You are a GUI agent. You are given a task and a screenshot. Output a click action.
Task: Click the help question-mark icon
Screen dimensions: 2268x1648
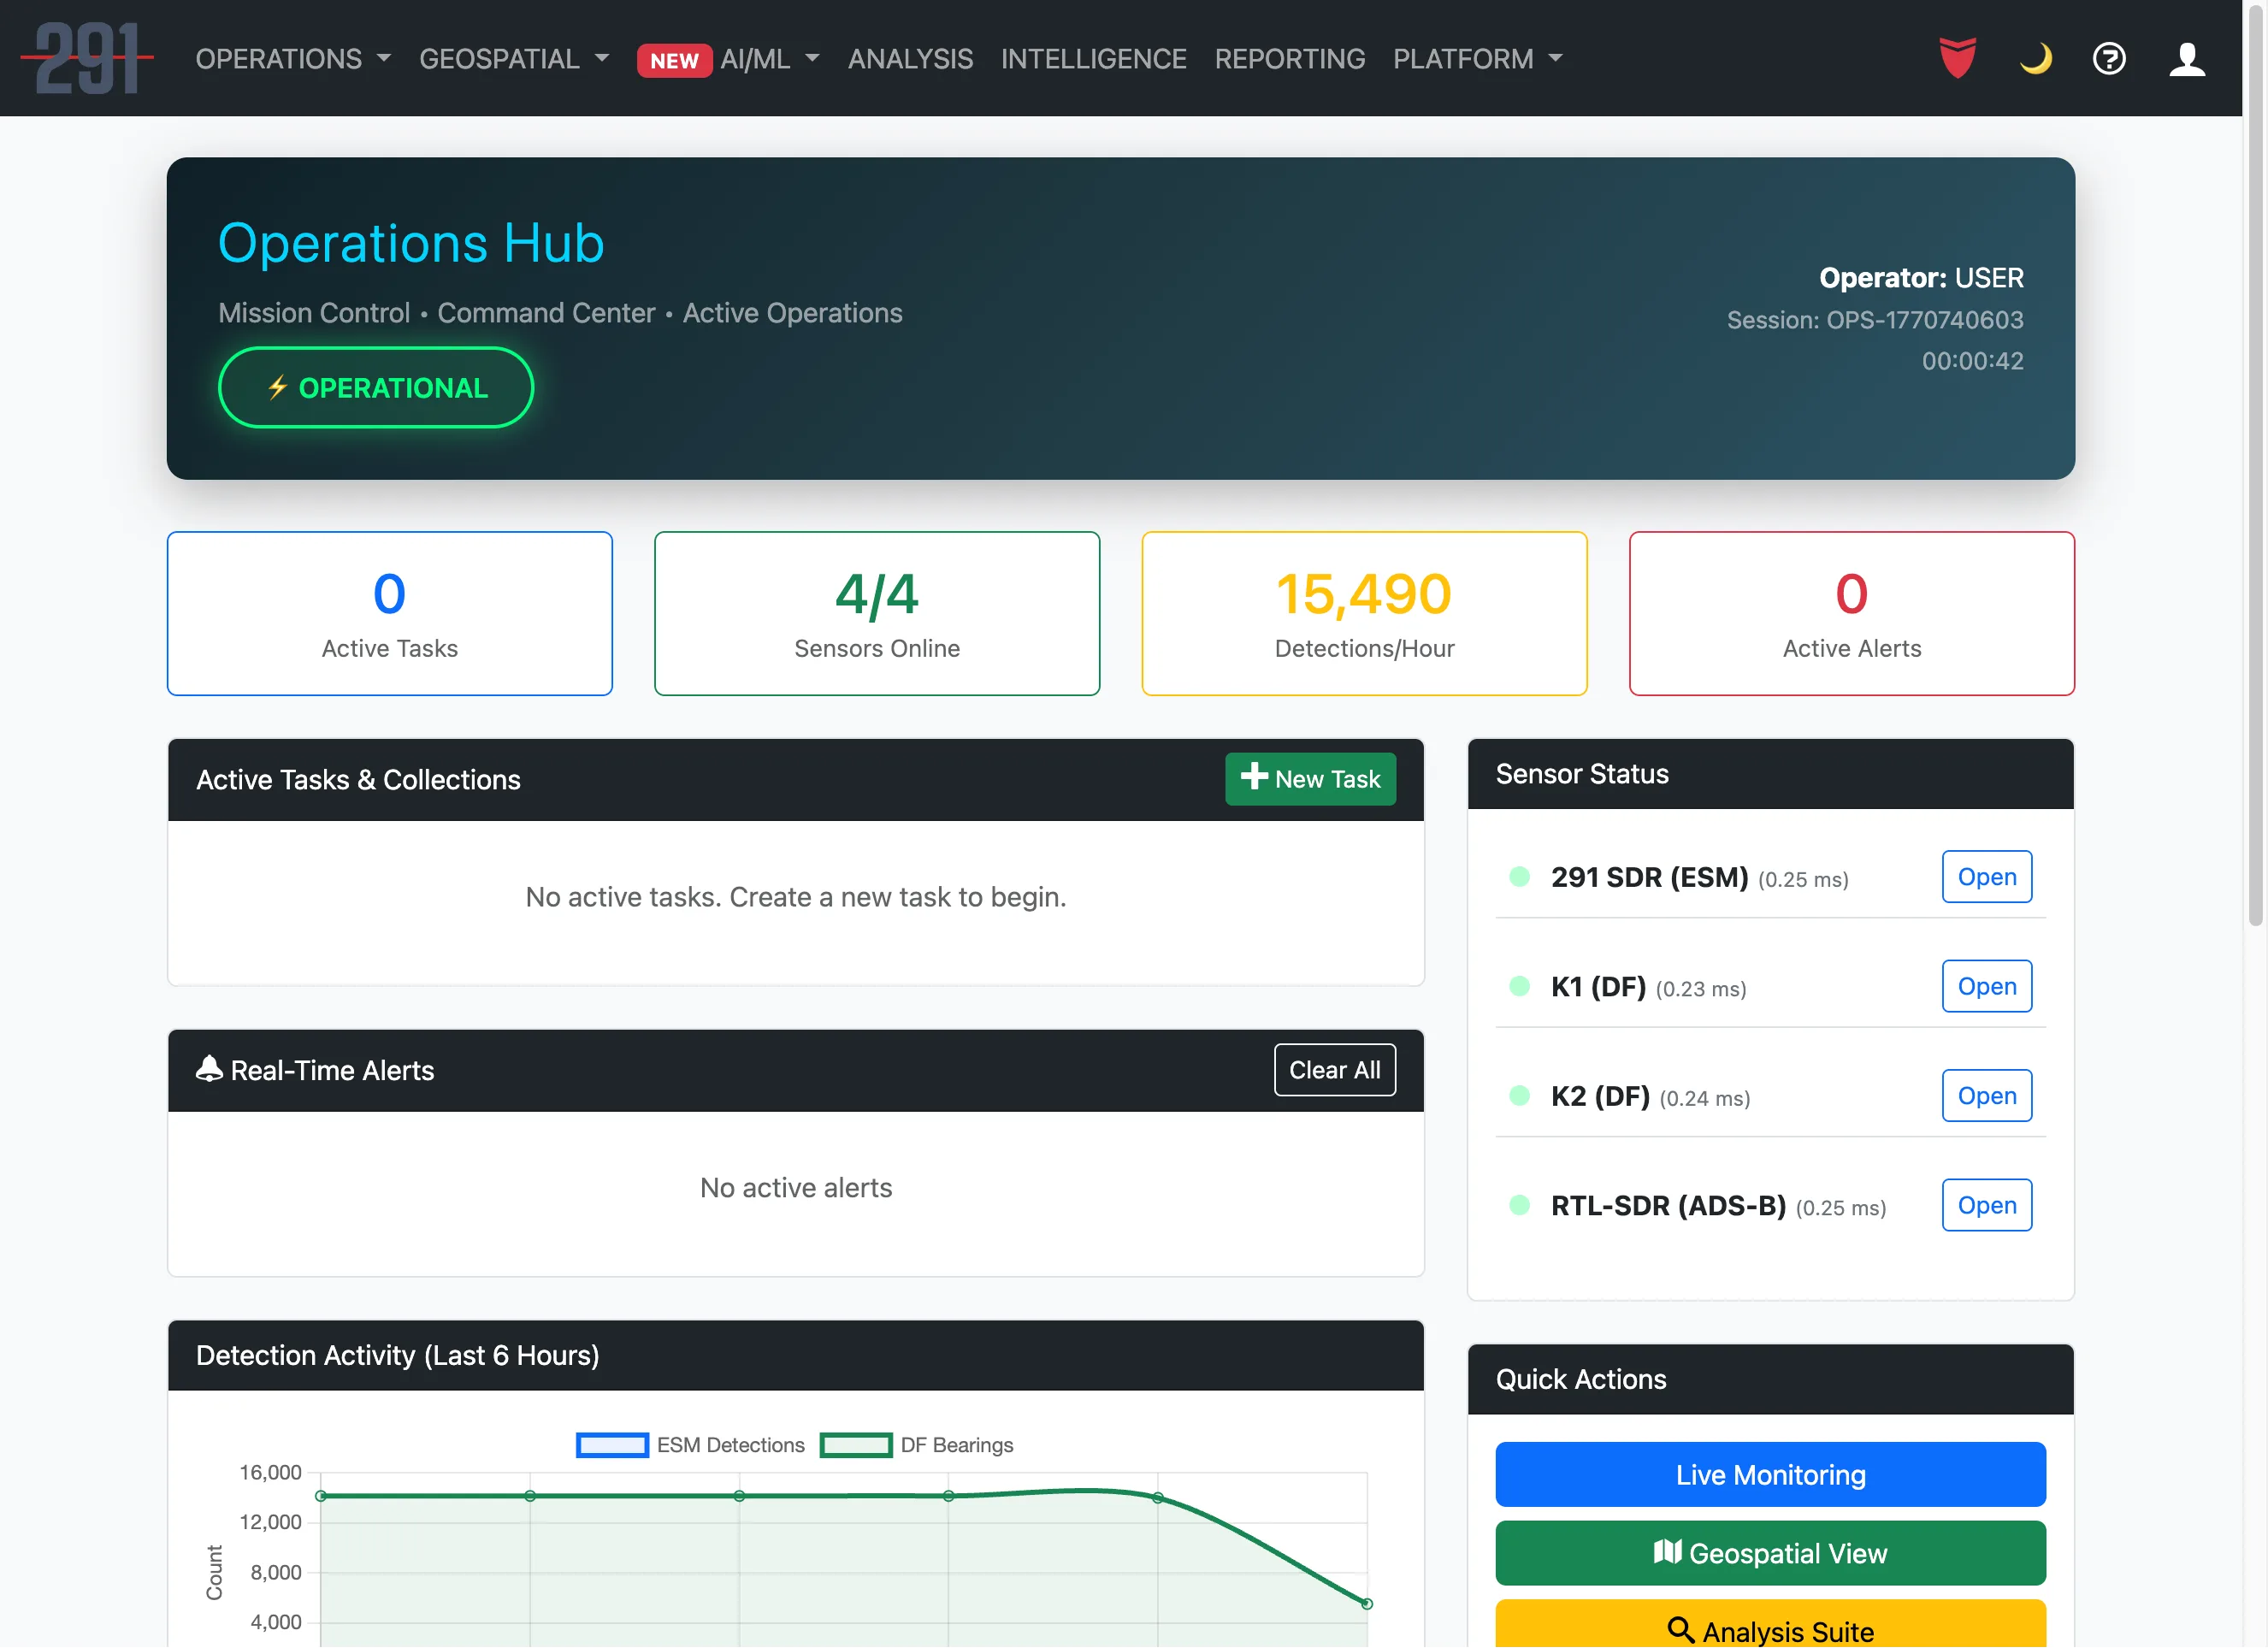click(2108, 59)
